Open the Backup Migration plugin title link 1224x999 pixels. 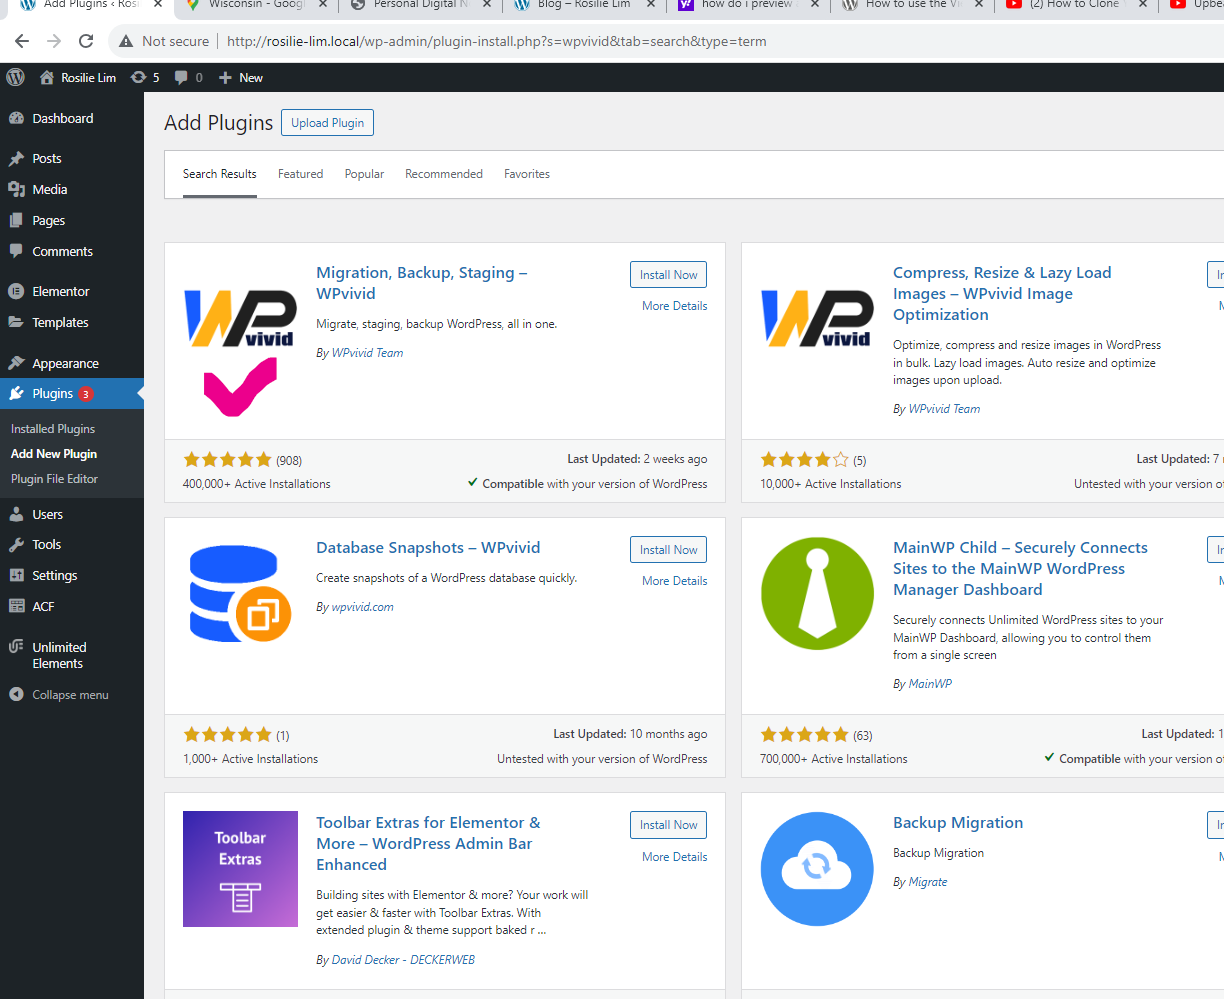click(958, 823)
